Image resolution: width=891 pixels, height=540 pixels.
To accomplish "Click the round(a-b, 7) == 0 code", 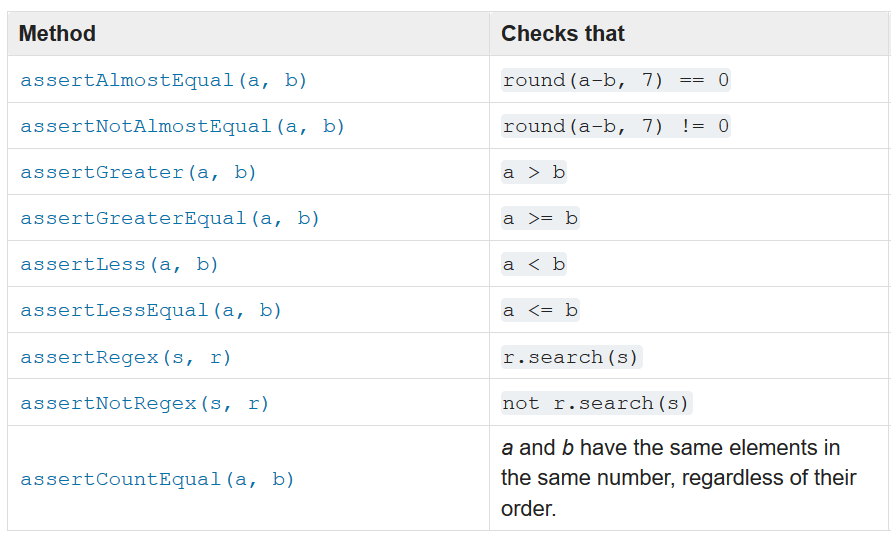I will 615,80.
